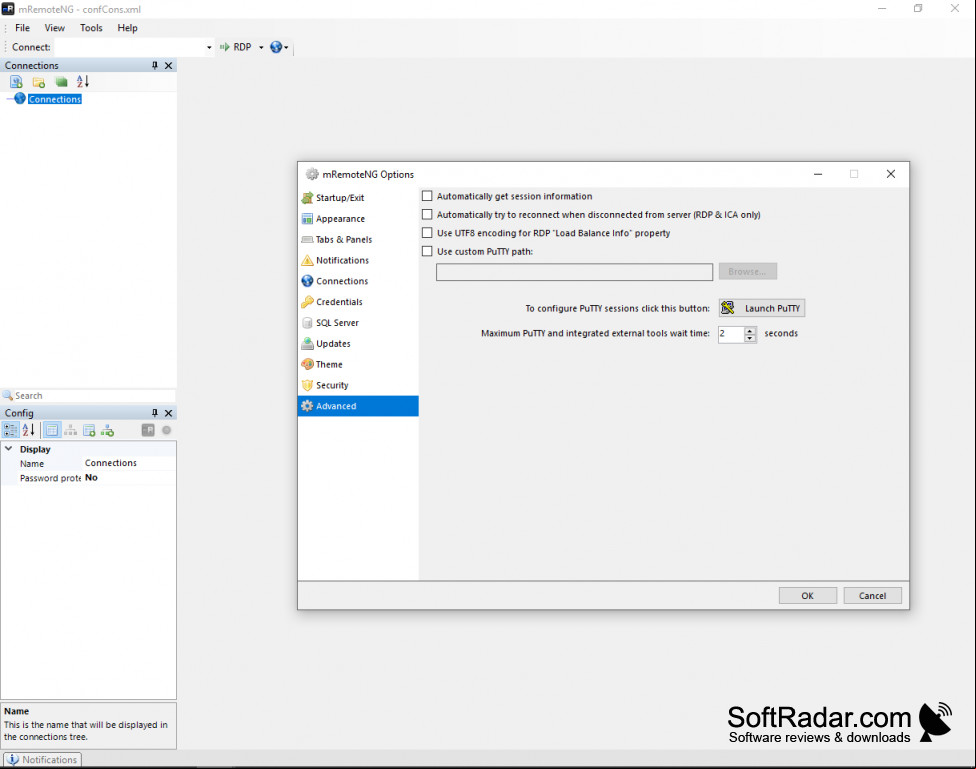Open the Tabs & Panels options page
Image resolution: width=976 pixels, height=769 pixels.
pyautogui.click(x=344, y=239)
